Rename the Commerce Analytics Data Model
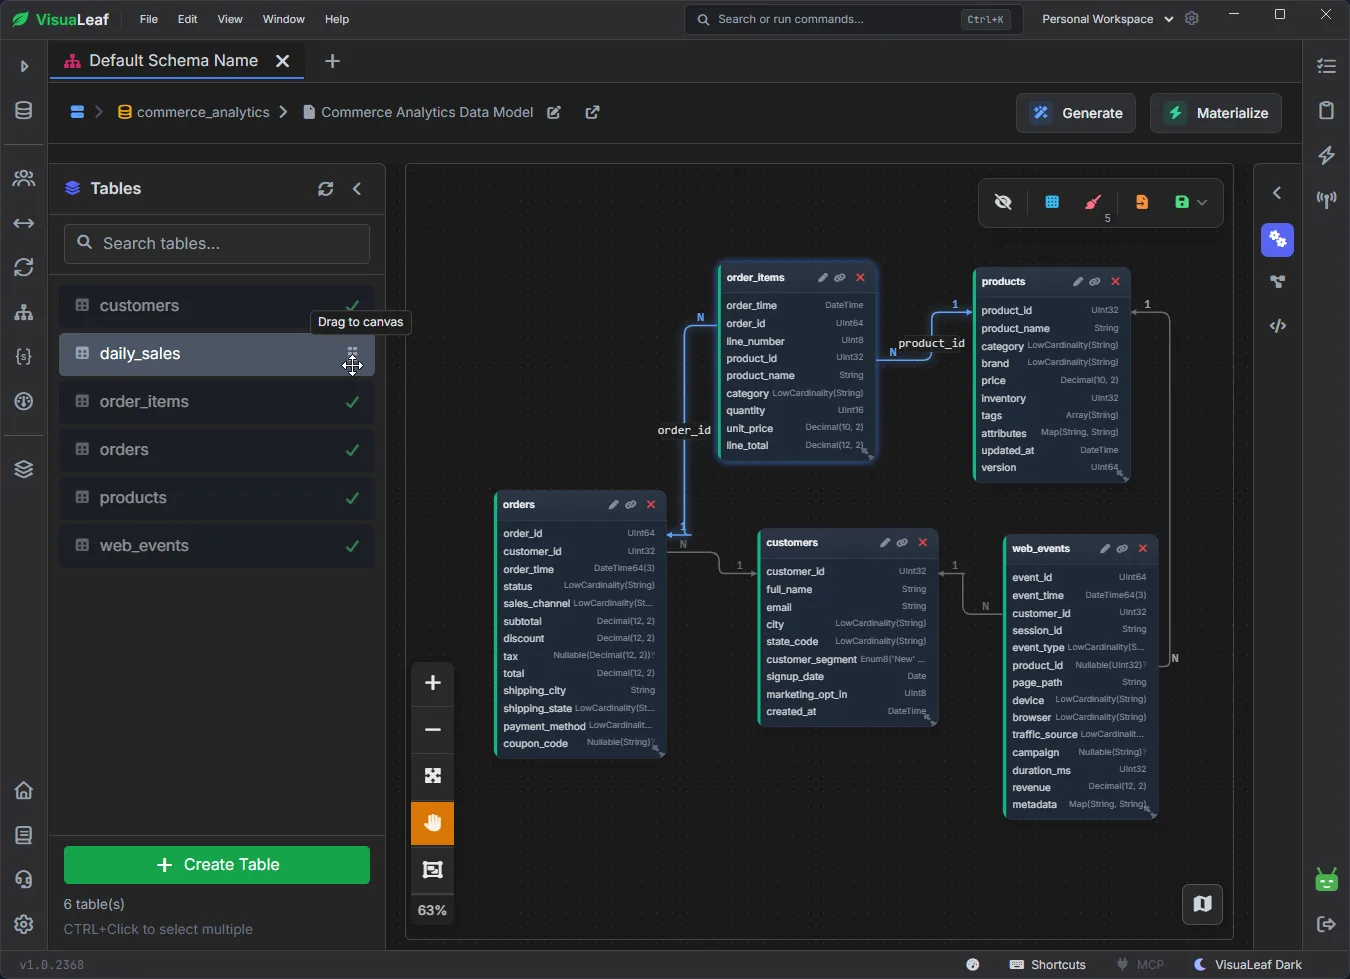 click(x=554, y=113)
